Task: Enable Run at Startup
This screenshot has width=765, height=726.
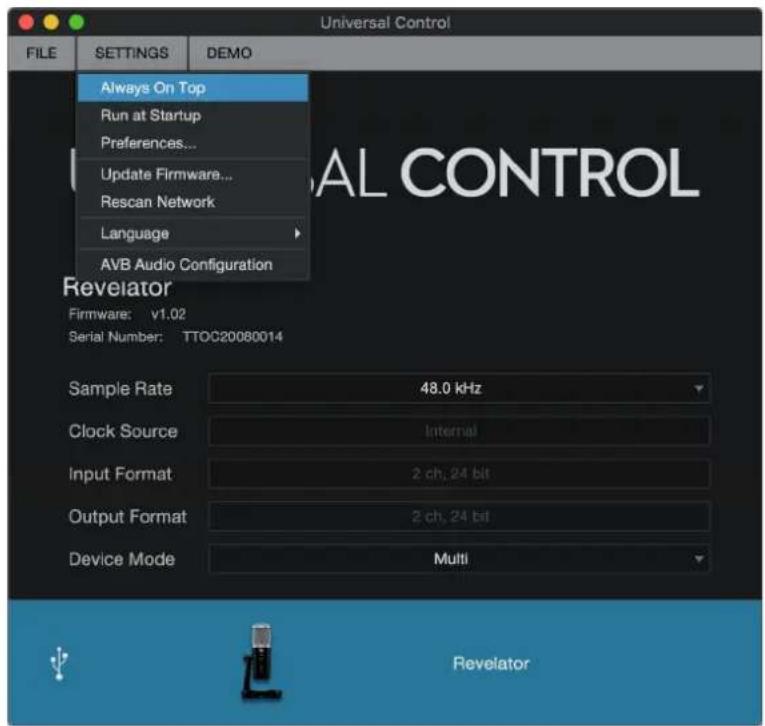Action: coord(193,116)
